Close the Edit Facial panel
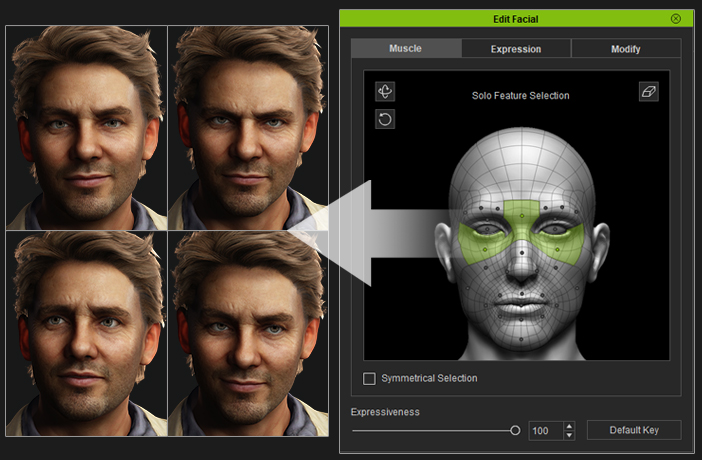702x460 pixels. (676, 19)
